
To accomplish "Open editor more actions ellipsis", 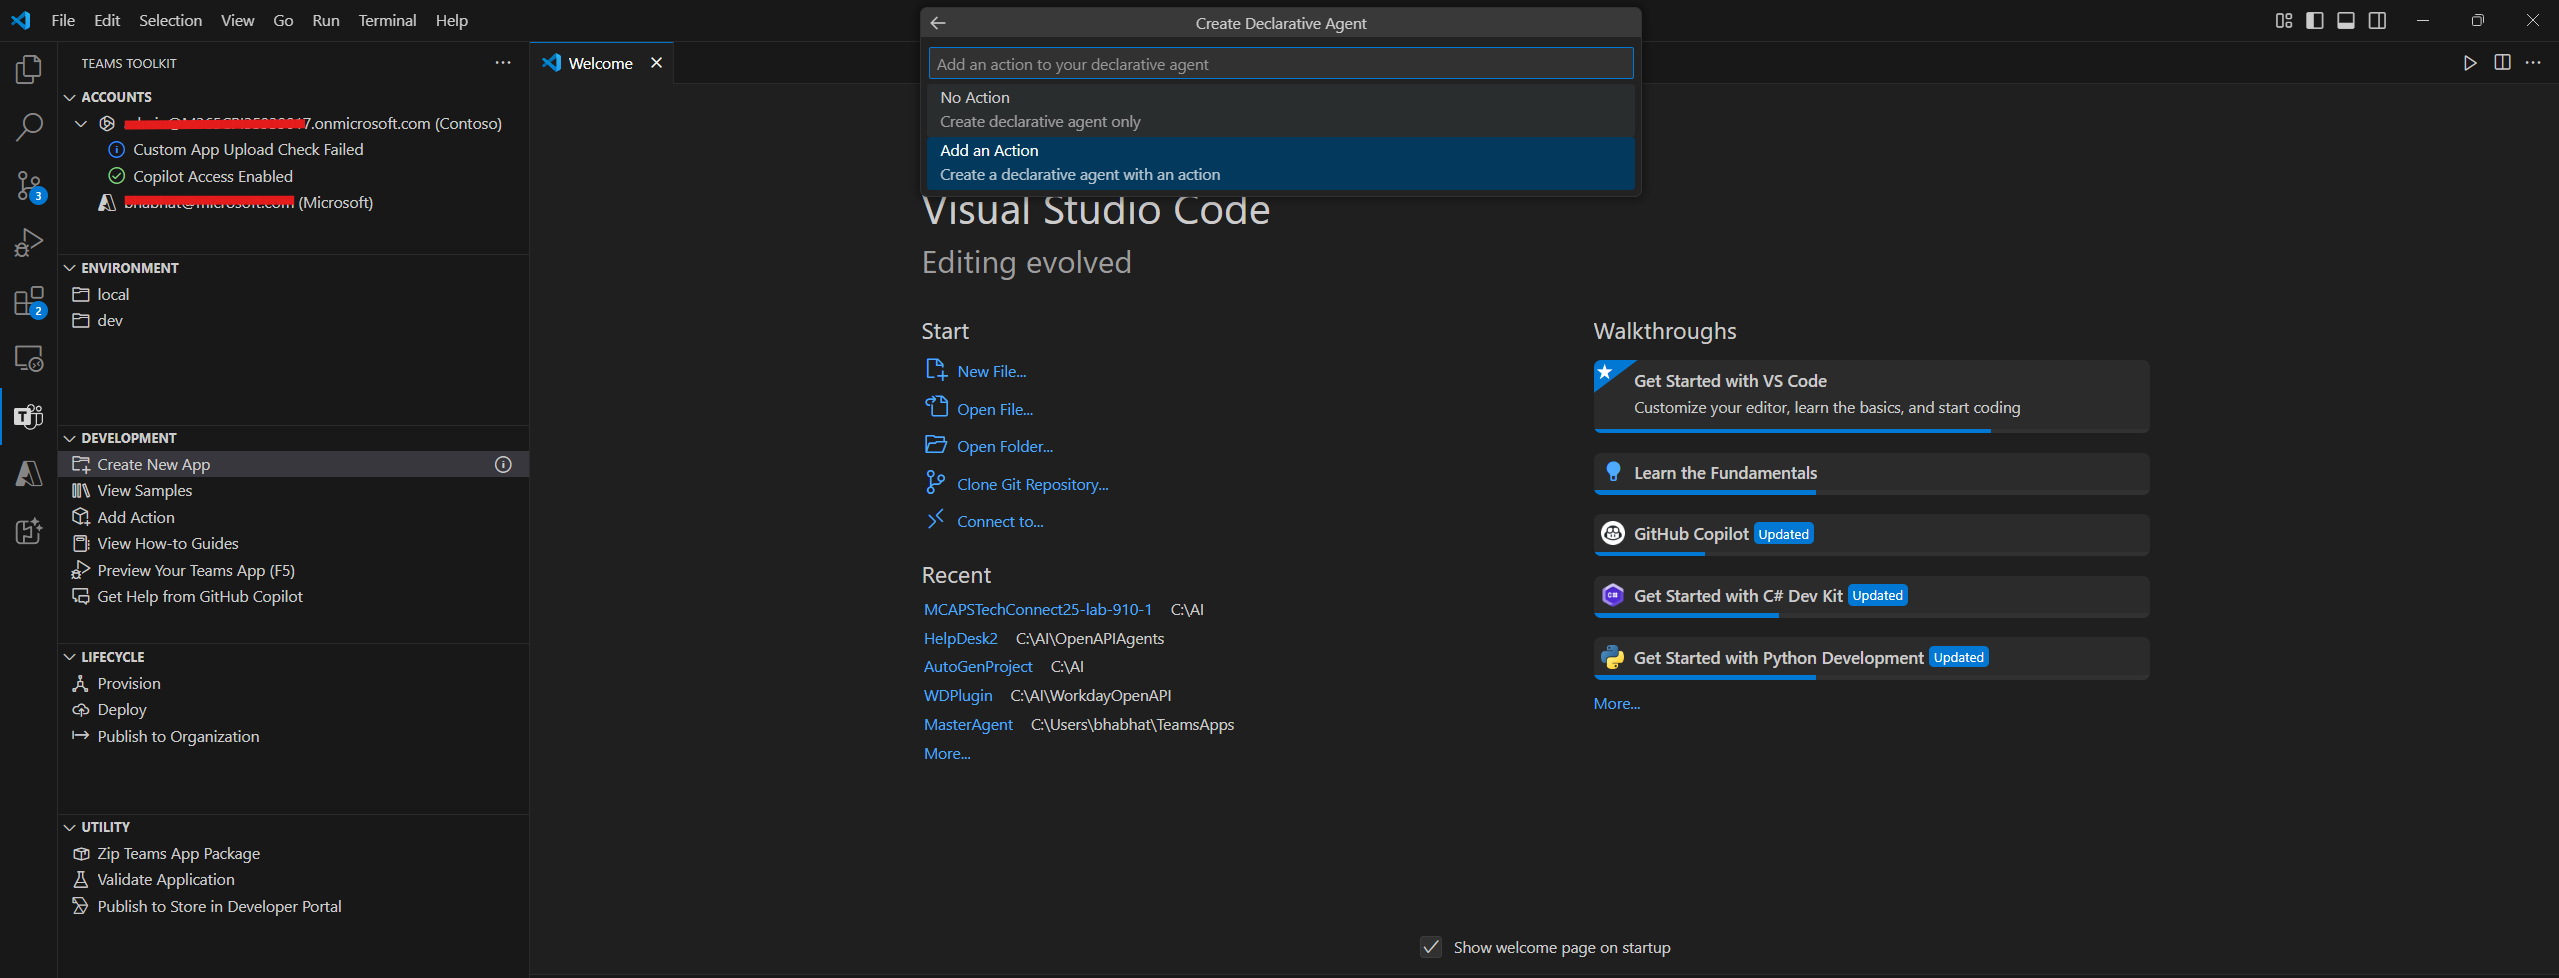I will (x=2533, y=63).
